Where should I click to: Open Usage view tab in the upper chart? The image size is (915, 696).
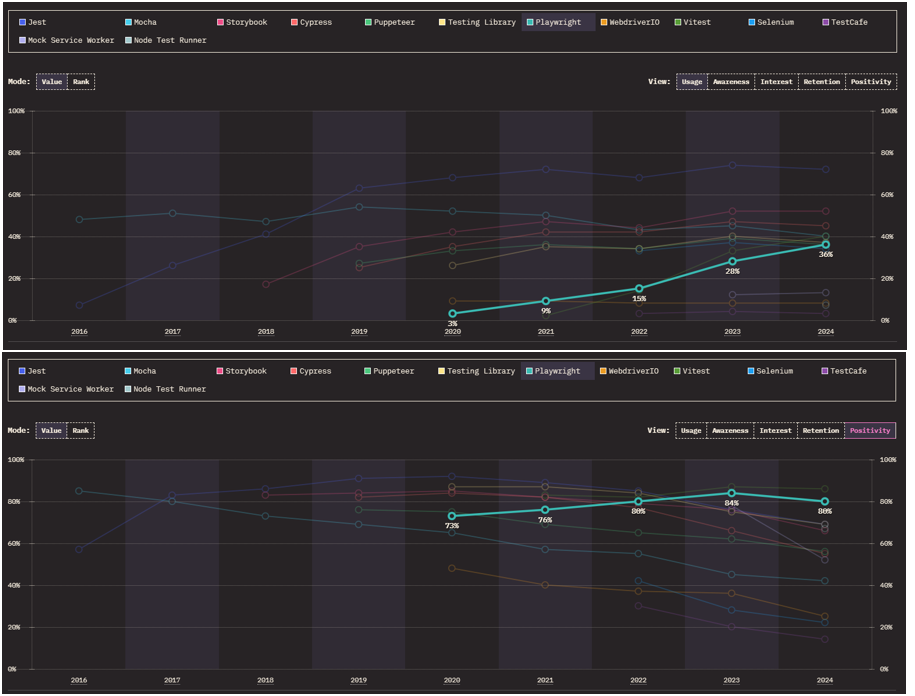[692, 82]
